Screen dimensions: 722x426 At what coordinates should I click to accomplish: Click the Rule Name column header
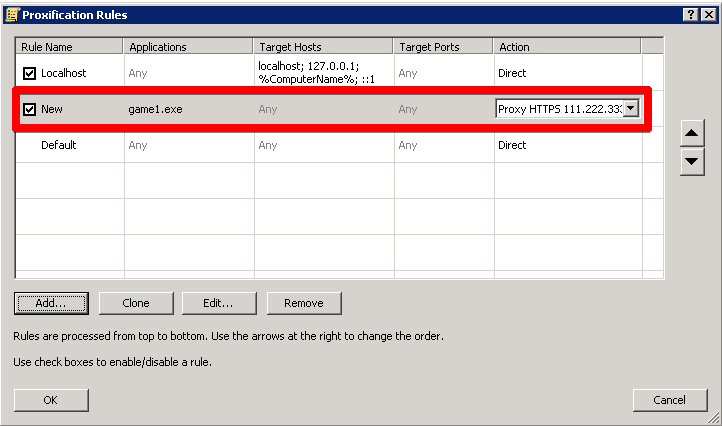[x=69, y=47]
